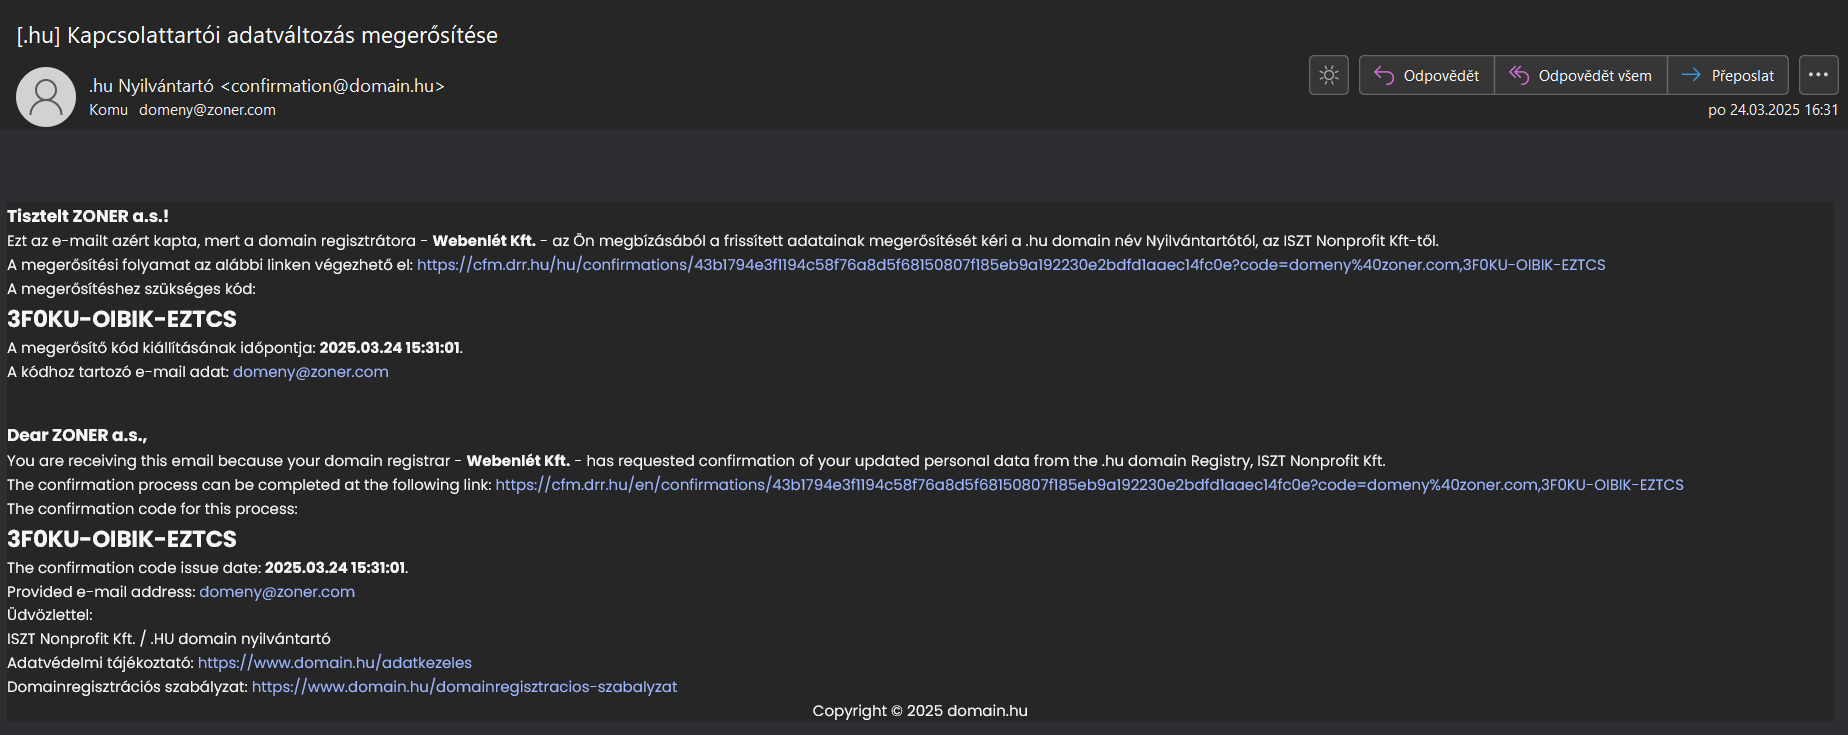Click the code under 'A megerősítéshez szükséges kód'

122,319
